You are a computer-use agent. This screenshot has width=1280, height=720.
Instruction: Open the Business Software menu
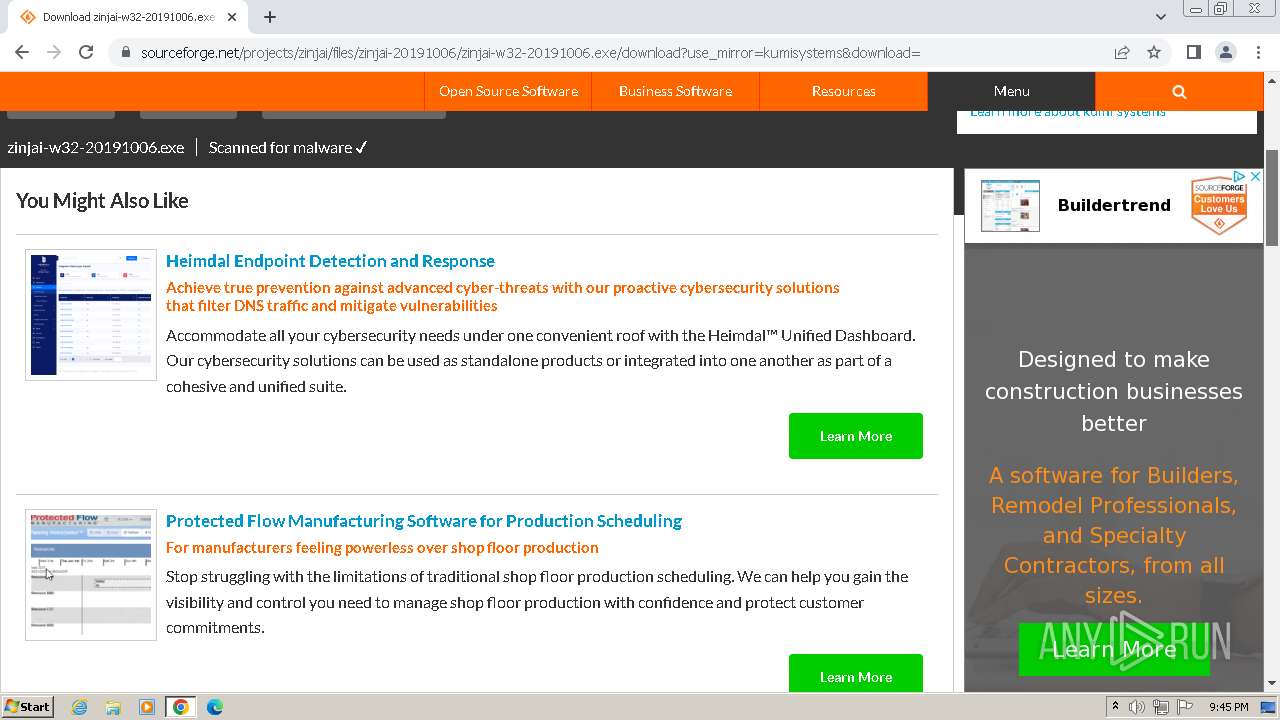pyautogui.click(x=675, y=91)
